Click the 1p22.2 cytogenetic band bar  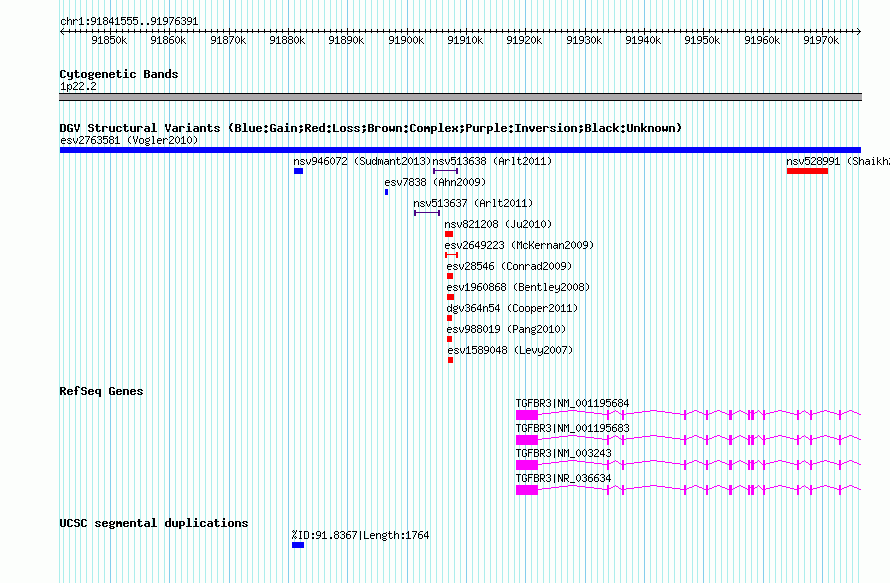pos(460,97)
